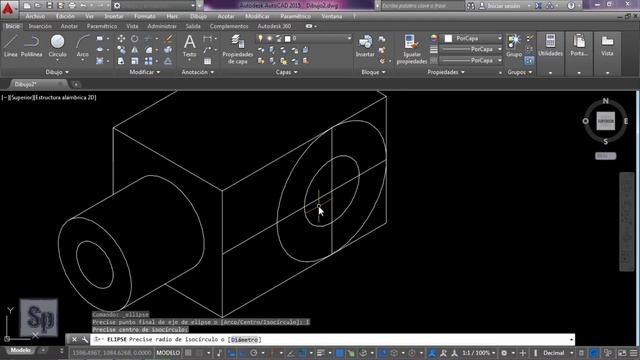Click the Igualar propiedades icon
Screen dimensions: 640x360
coord(411,49)
